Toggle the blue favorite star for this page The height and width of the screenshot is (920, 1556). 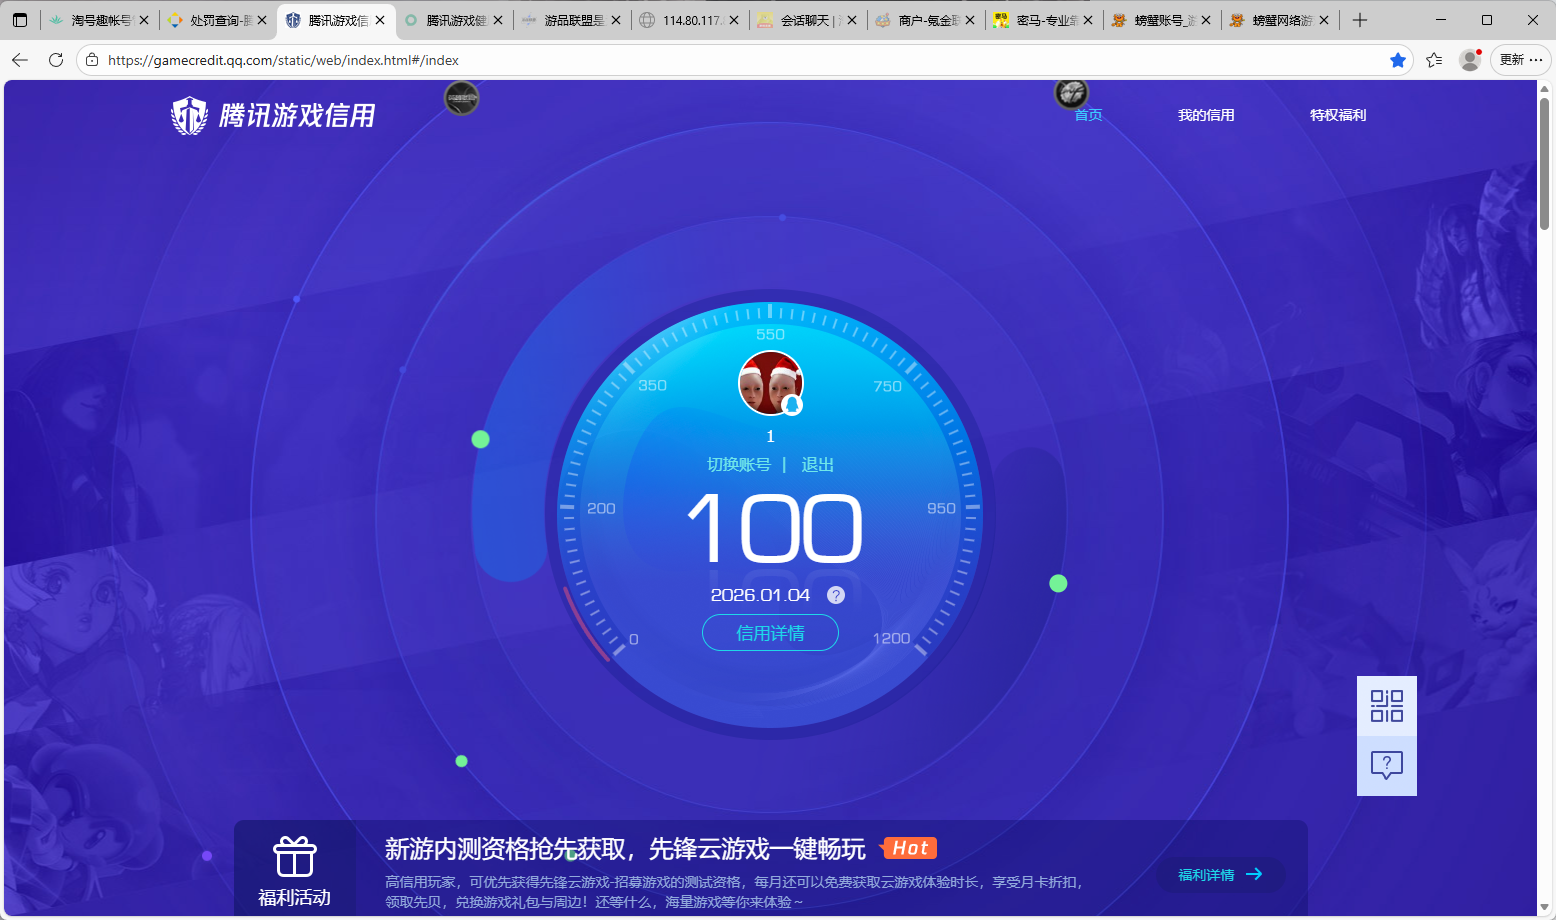tap(1398, 60)
